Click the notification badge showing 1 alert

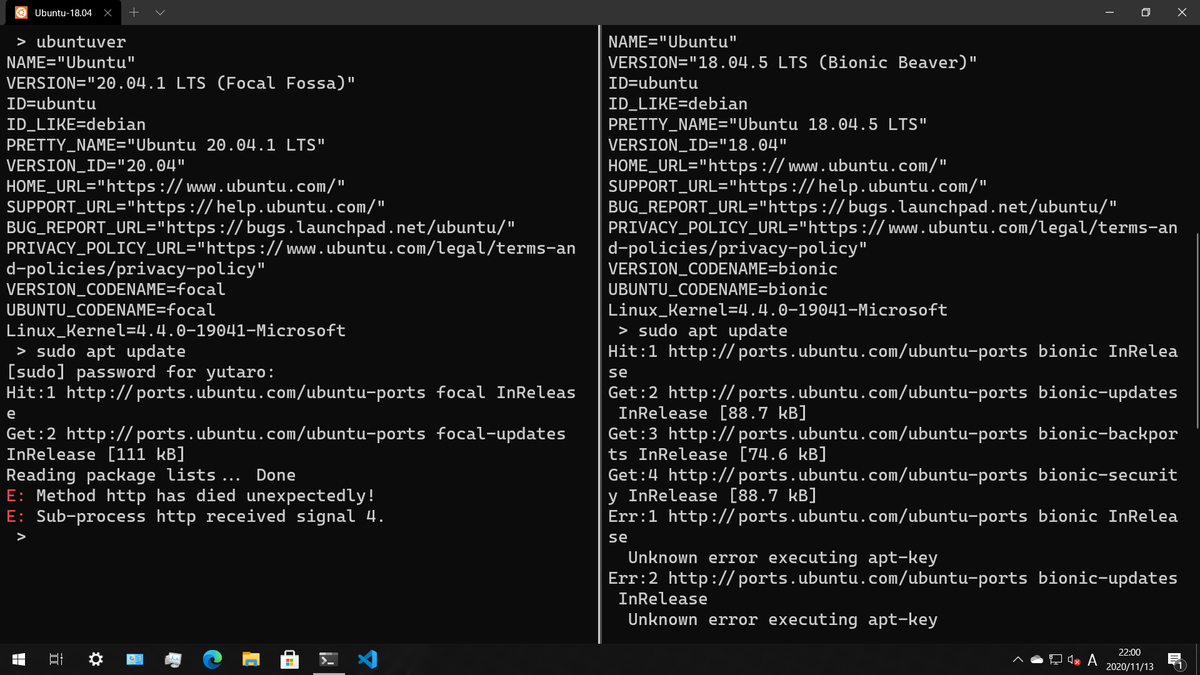pyautogui.click(x=1176, y=659)
